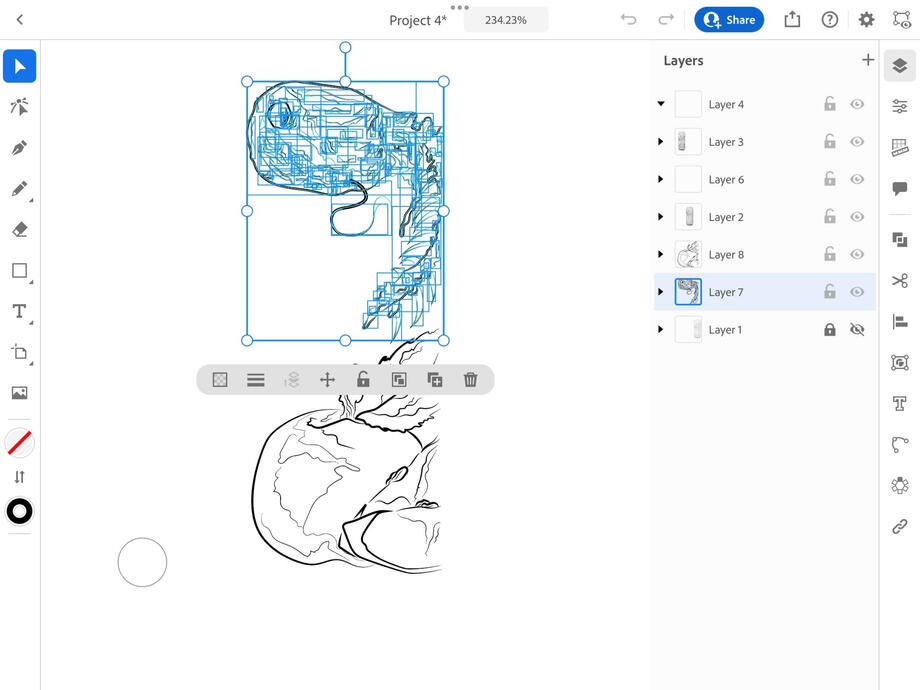The image size is (920, 690).
Task: Delete selection with the trash icon
Action: (x=470, y=380)
